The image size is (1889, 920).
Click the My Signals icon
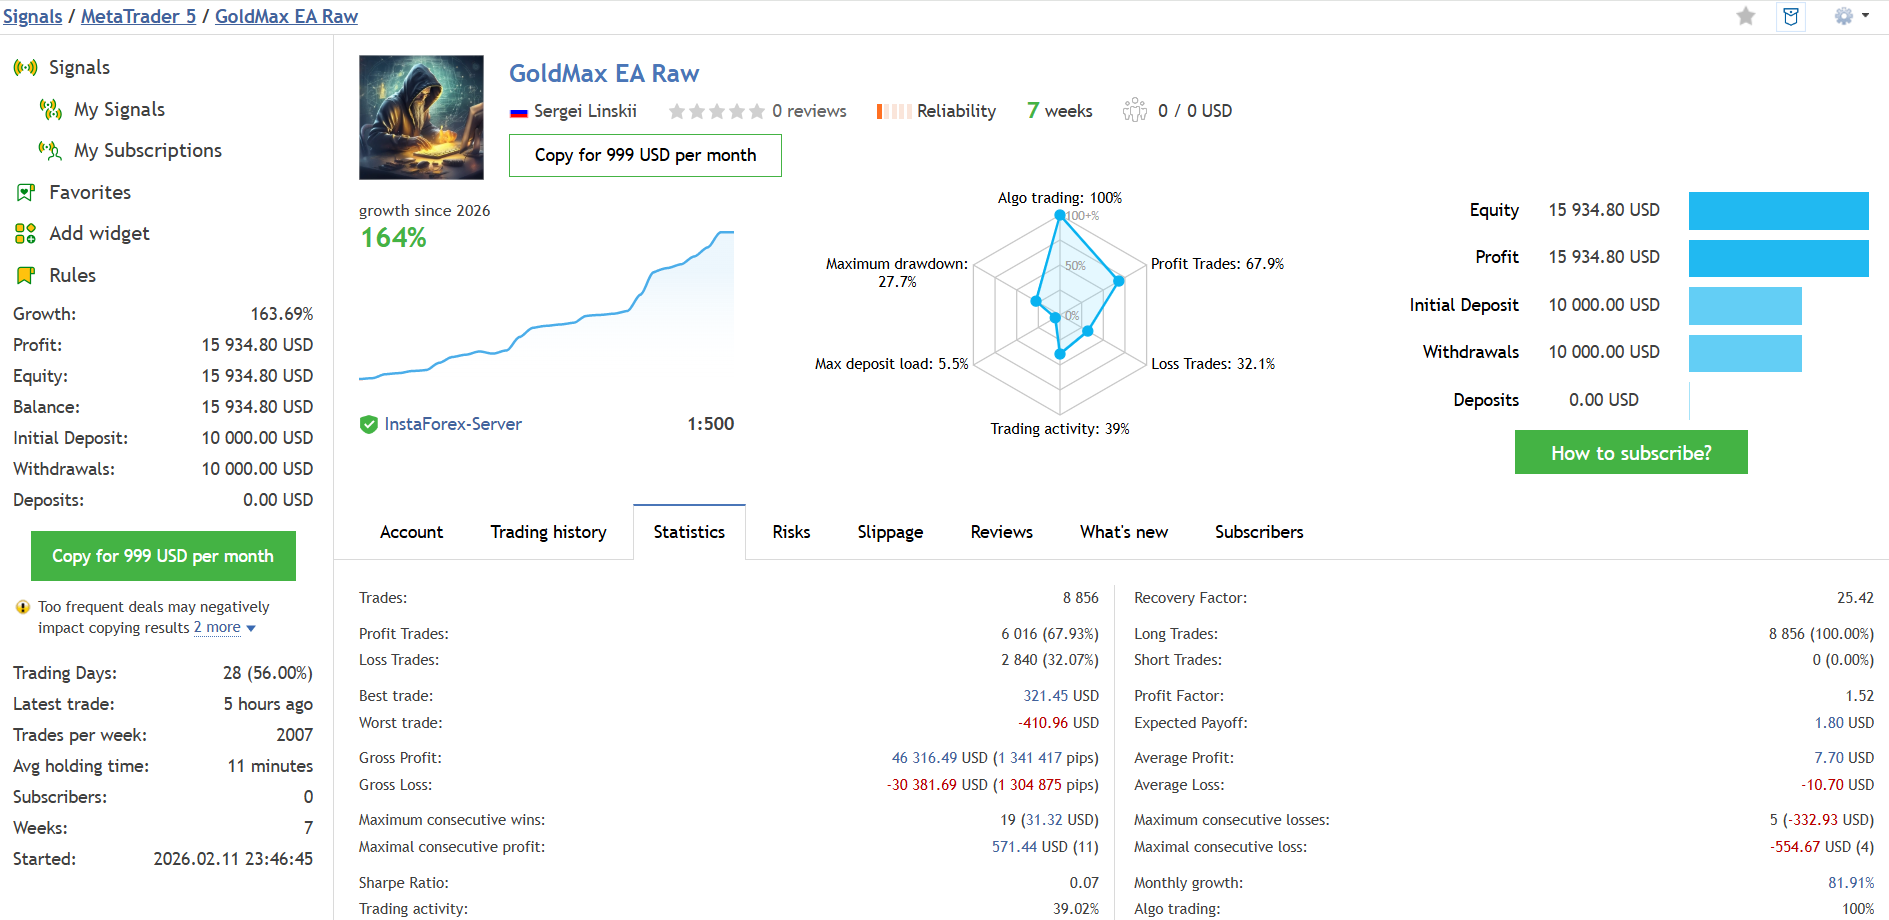point(50,109)
